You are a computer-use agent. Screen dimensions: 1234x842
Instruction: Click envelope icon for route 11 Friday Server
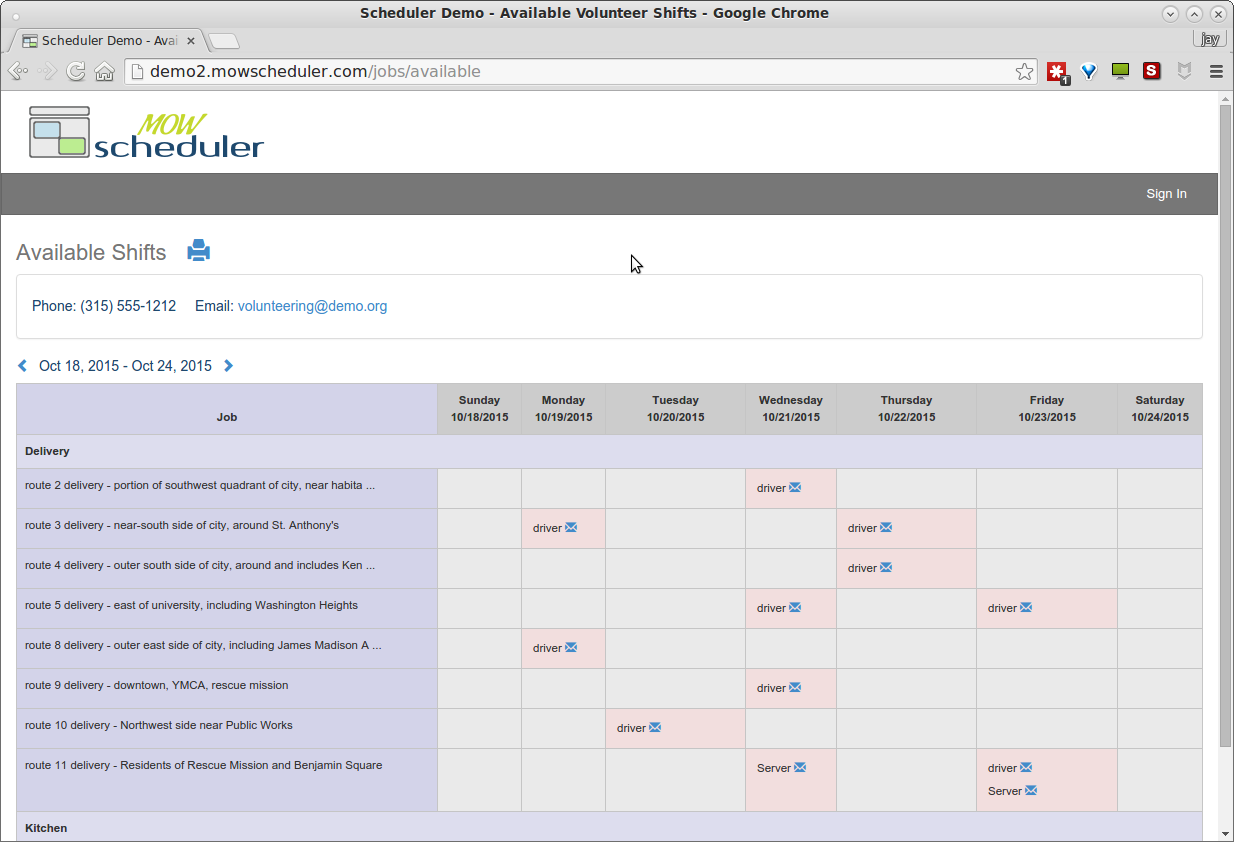tap(1031, 791)
